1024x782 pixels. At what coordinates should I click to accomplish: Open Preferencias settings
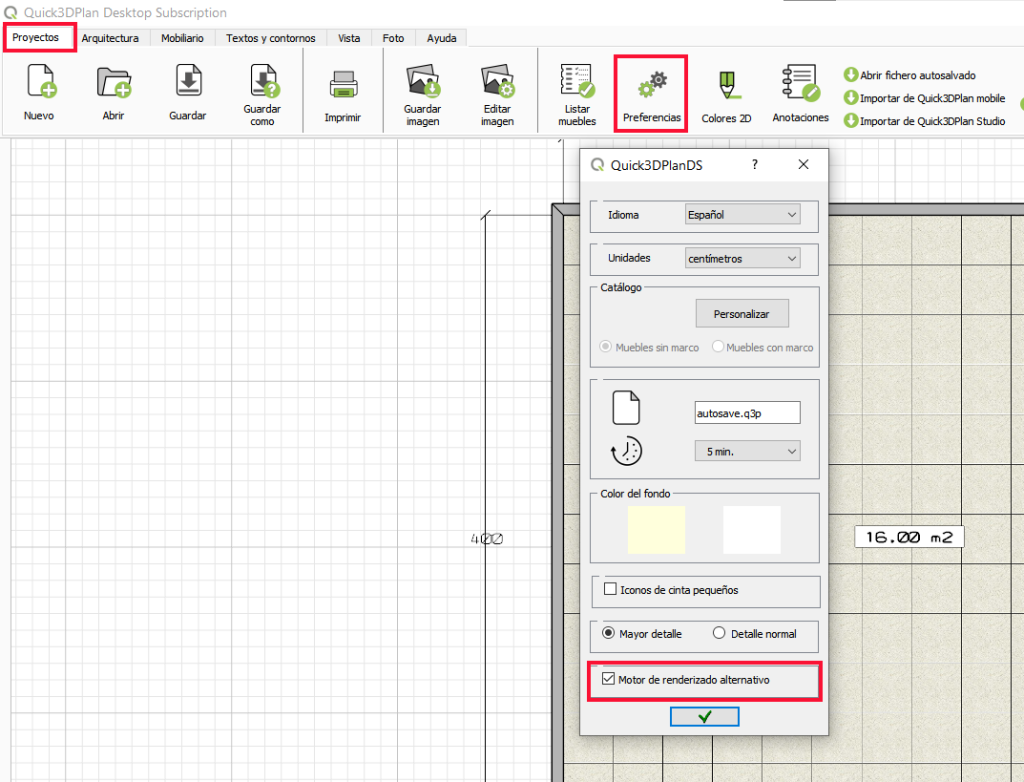[x=651, y=93]
